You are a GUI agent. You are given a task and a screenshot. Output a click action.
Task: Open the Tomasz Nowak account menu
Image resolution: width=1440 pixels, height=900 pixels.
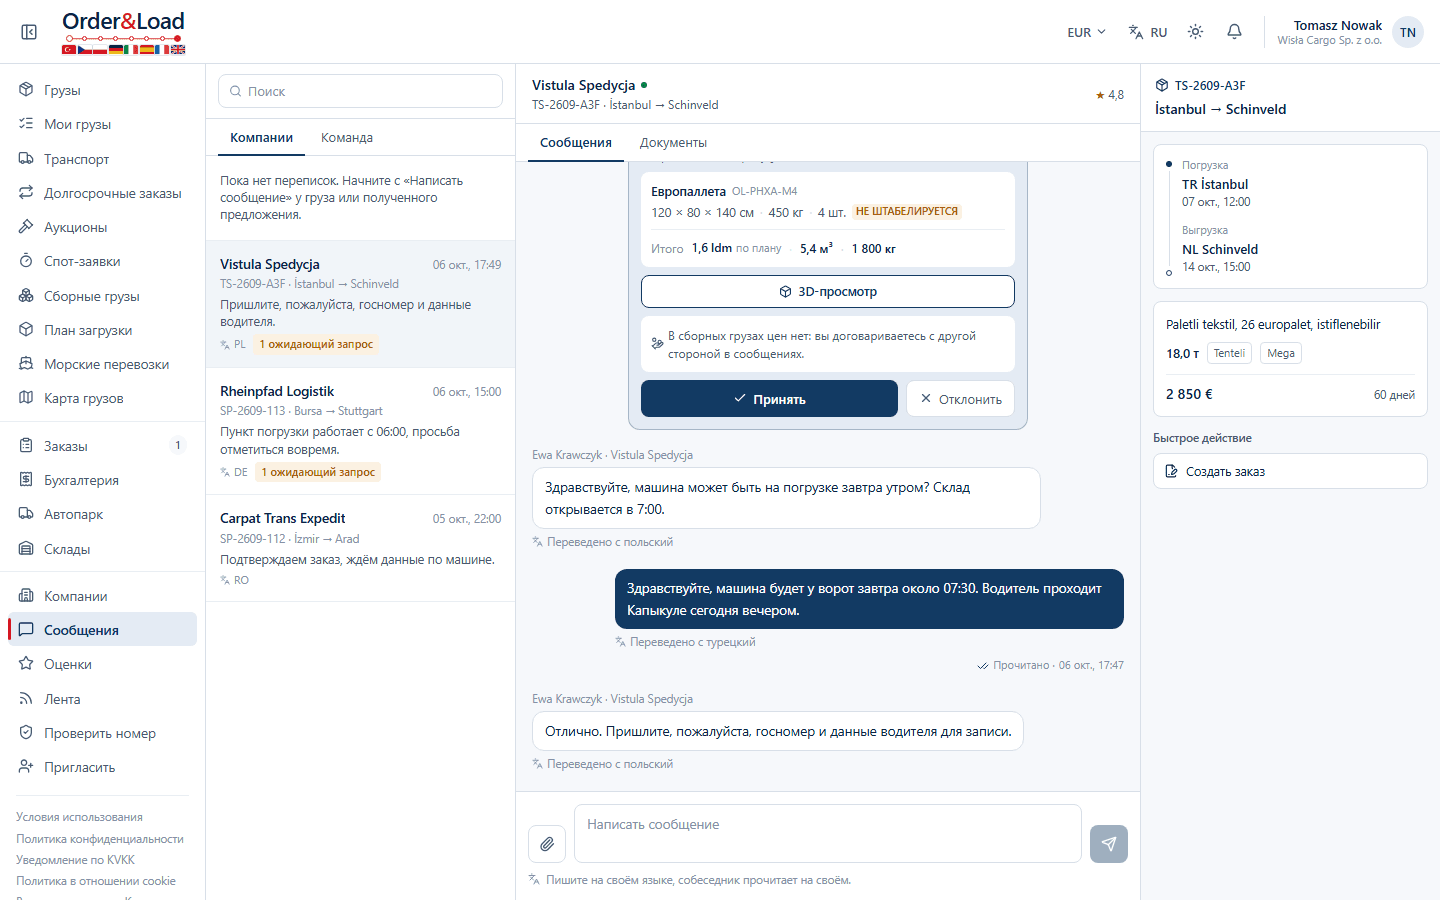click(1350, 32)
